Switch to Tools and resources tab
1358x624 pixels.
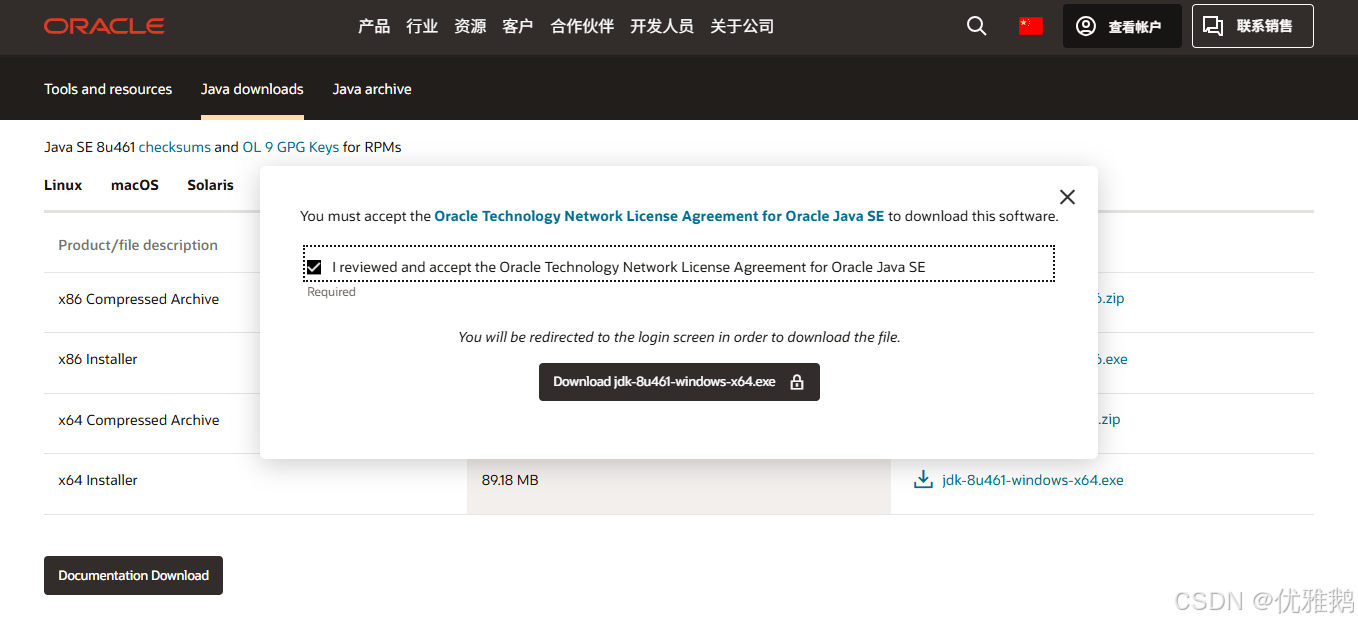point(108,89)
